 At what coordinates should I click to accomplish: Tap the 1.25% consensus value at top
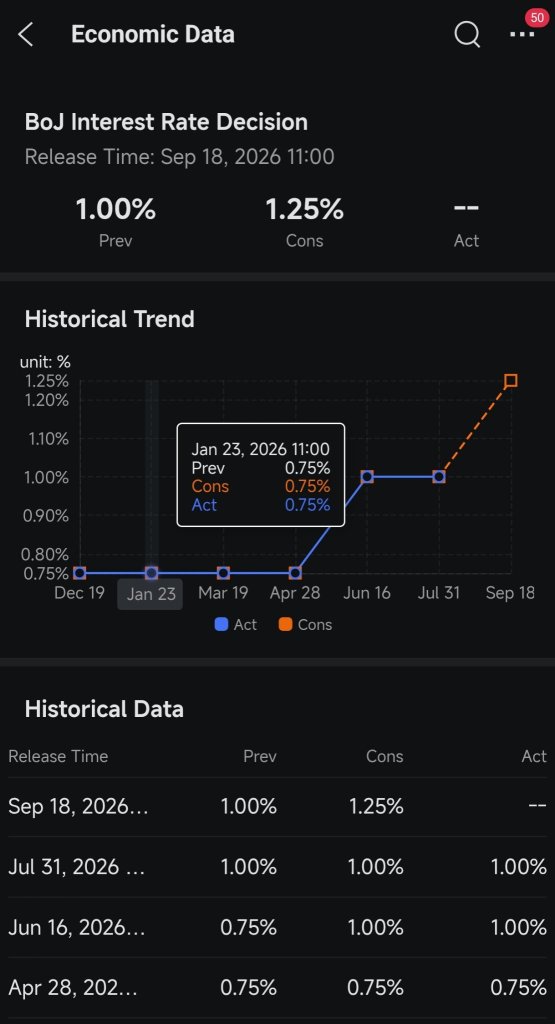tap(304, 210)
